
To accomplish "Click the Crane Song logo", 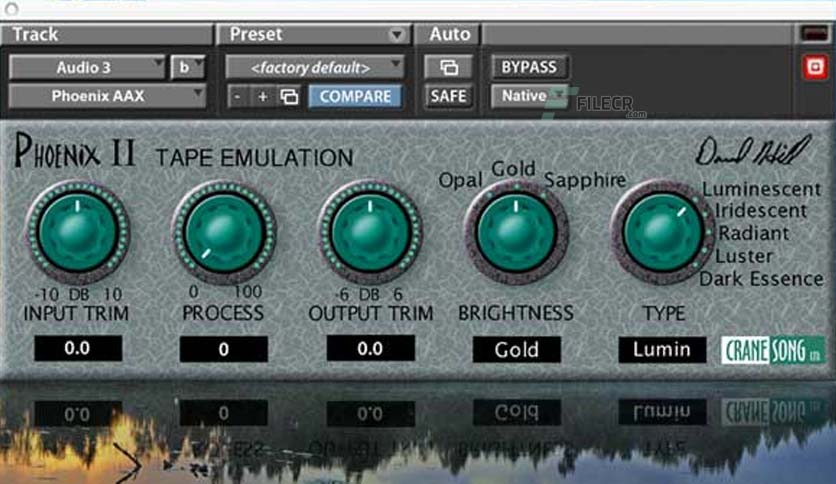I will tap(773, 350).
